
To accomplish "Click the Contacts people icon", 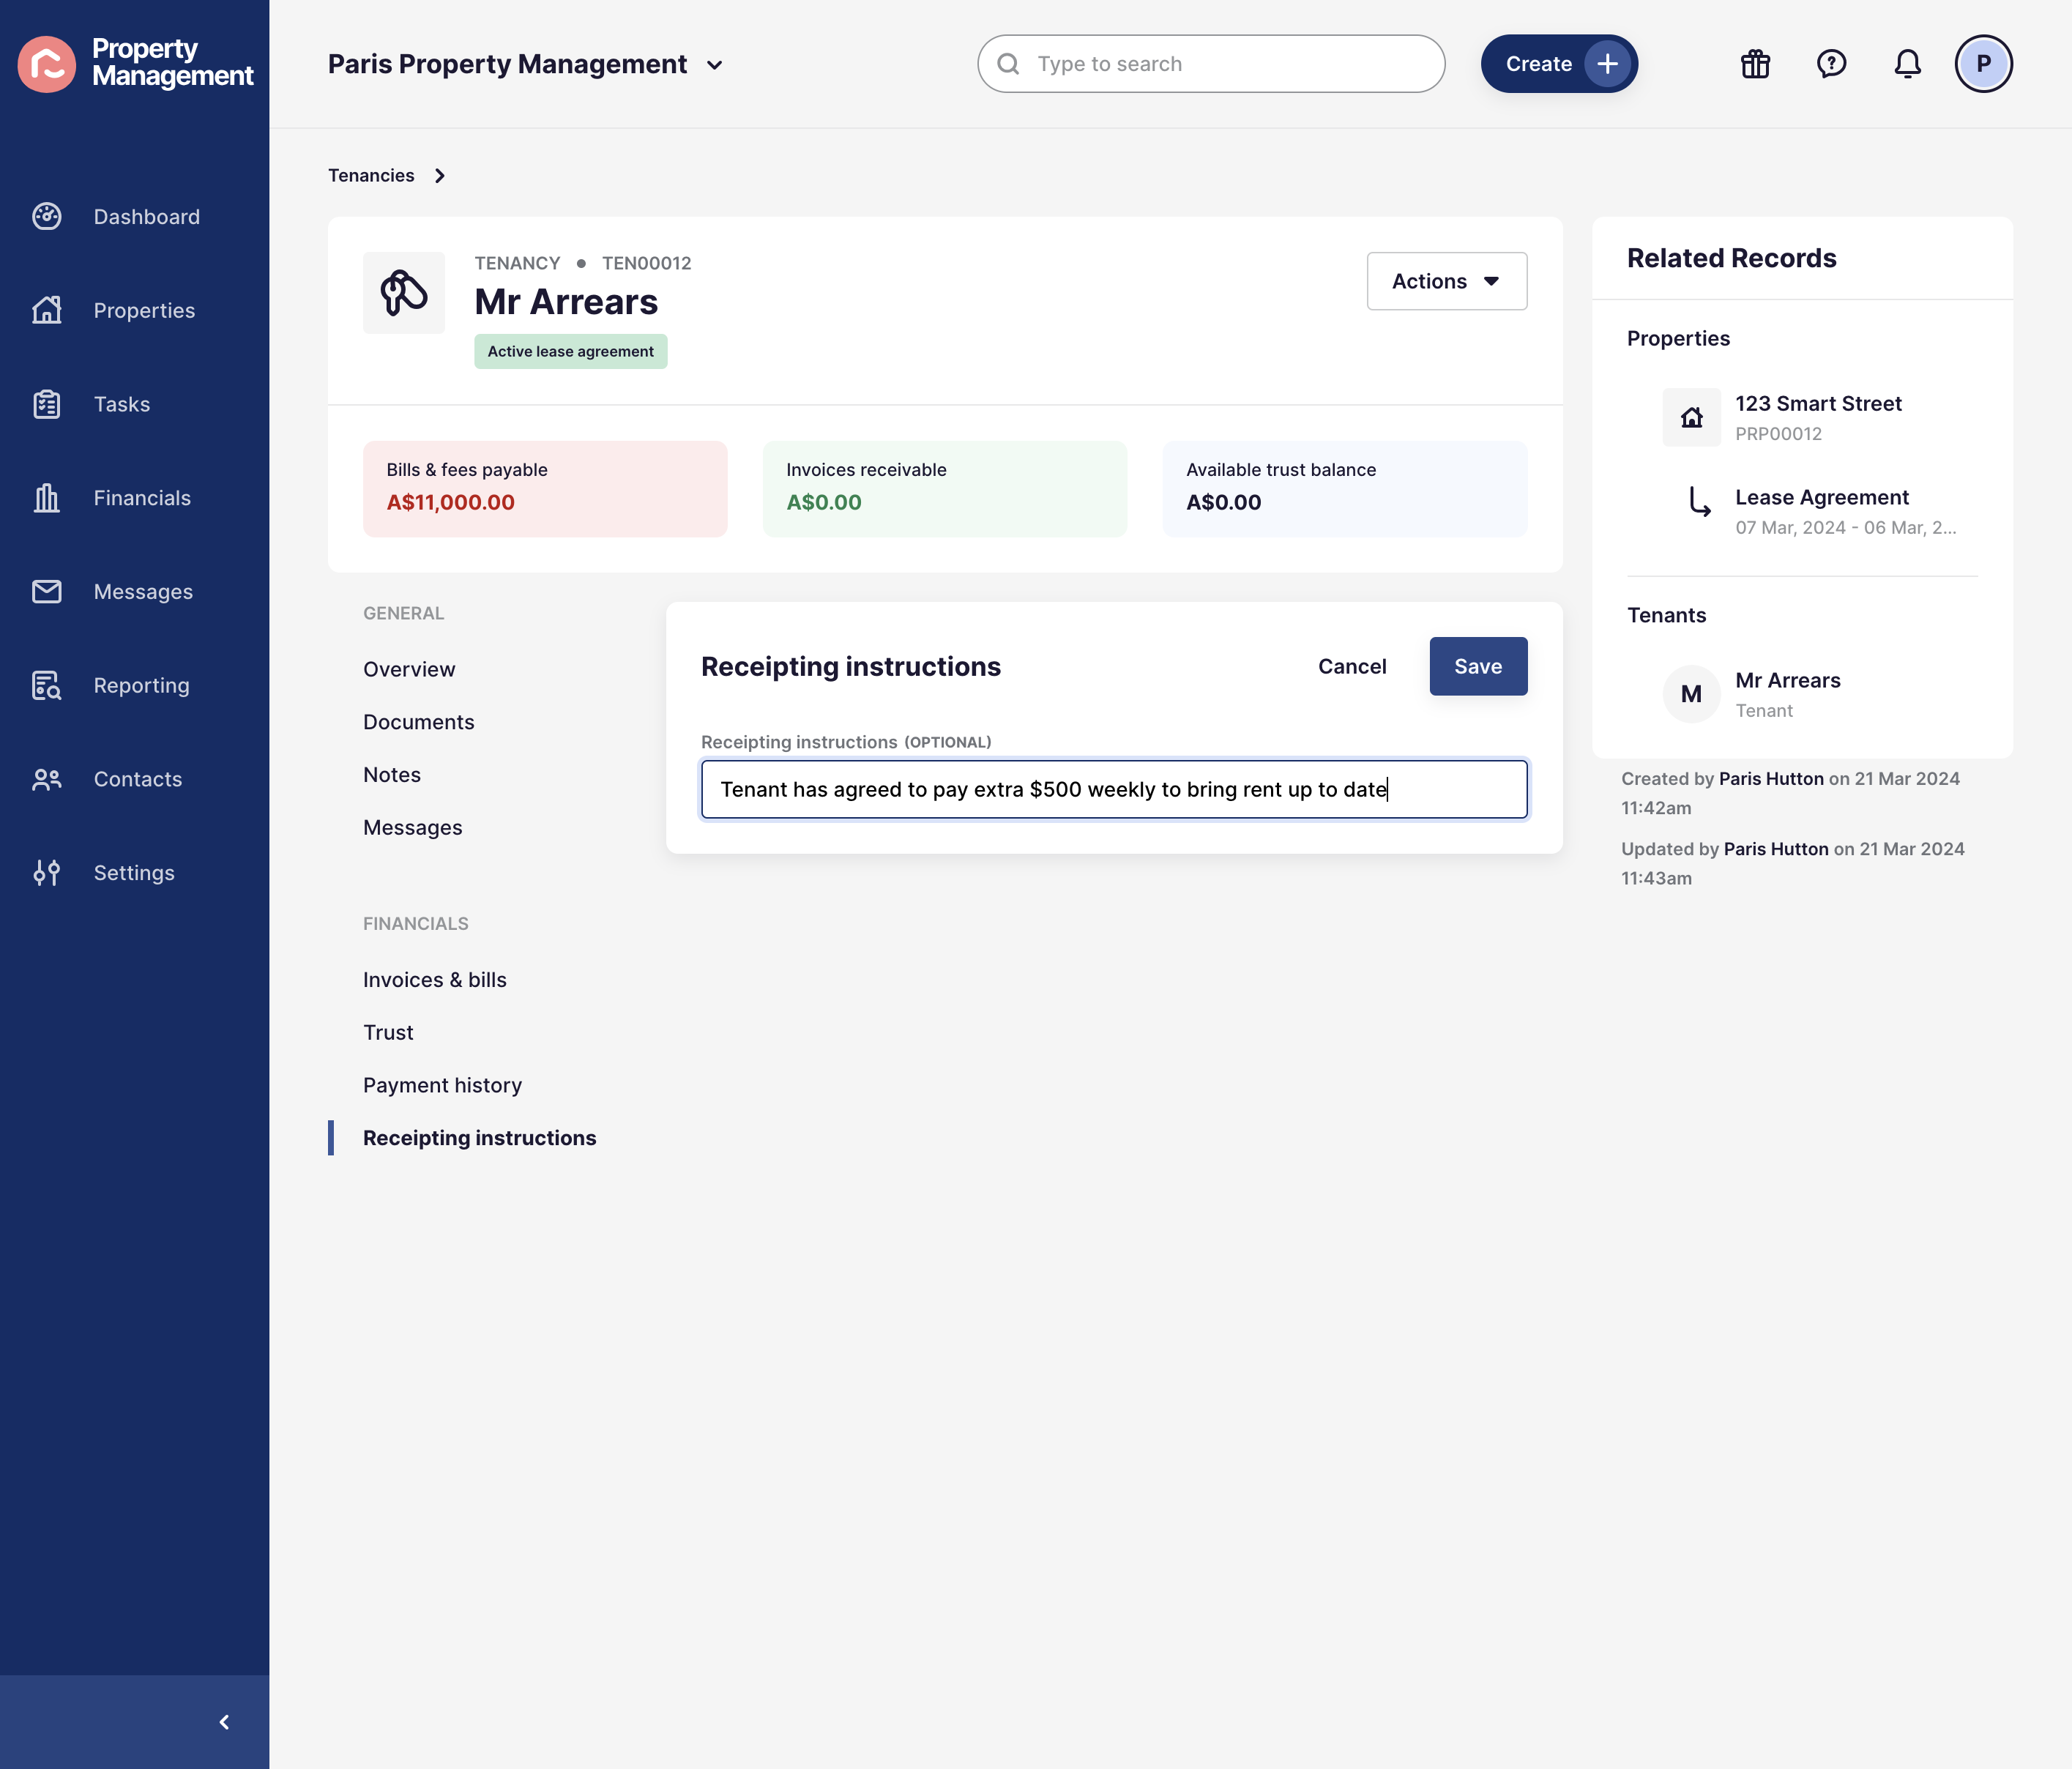I will pyautogui.click(x=47, y=779).
